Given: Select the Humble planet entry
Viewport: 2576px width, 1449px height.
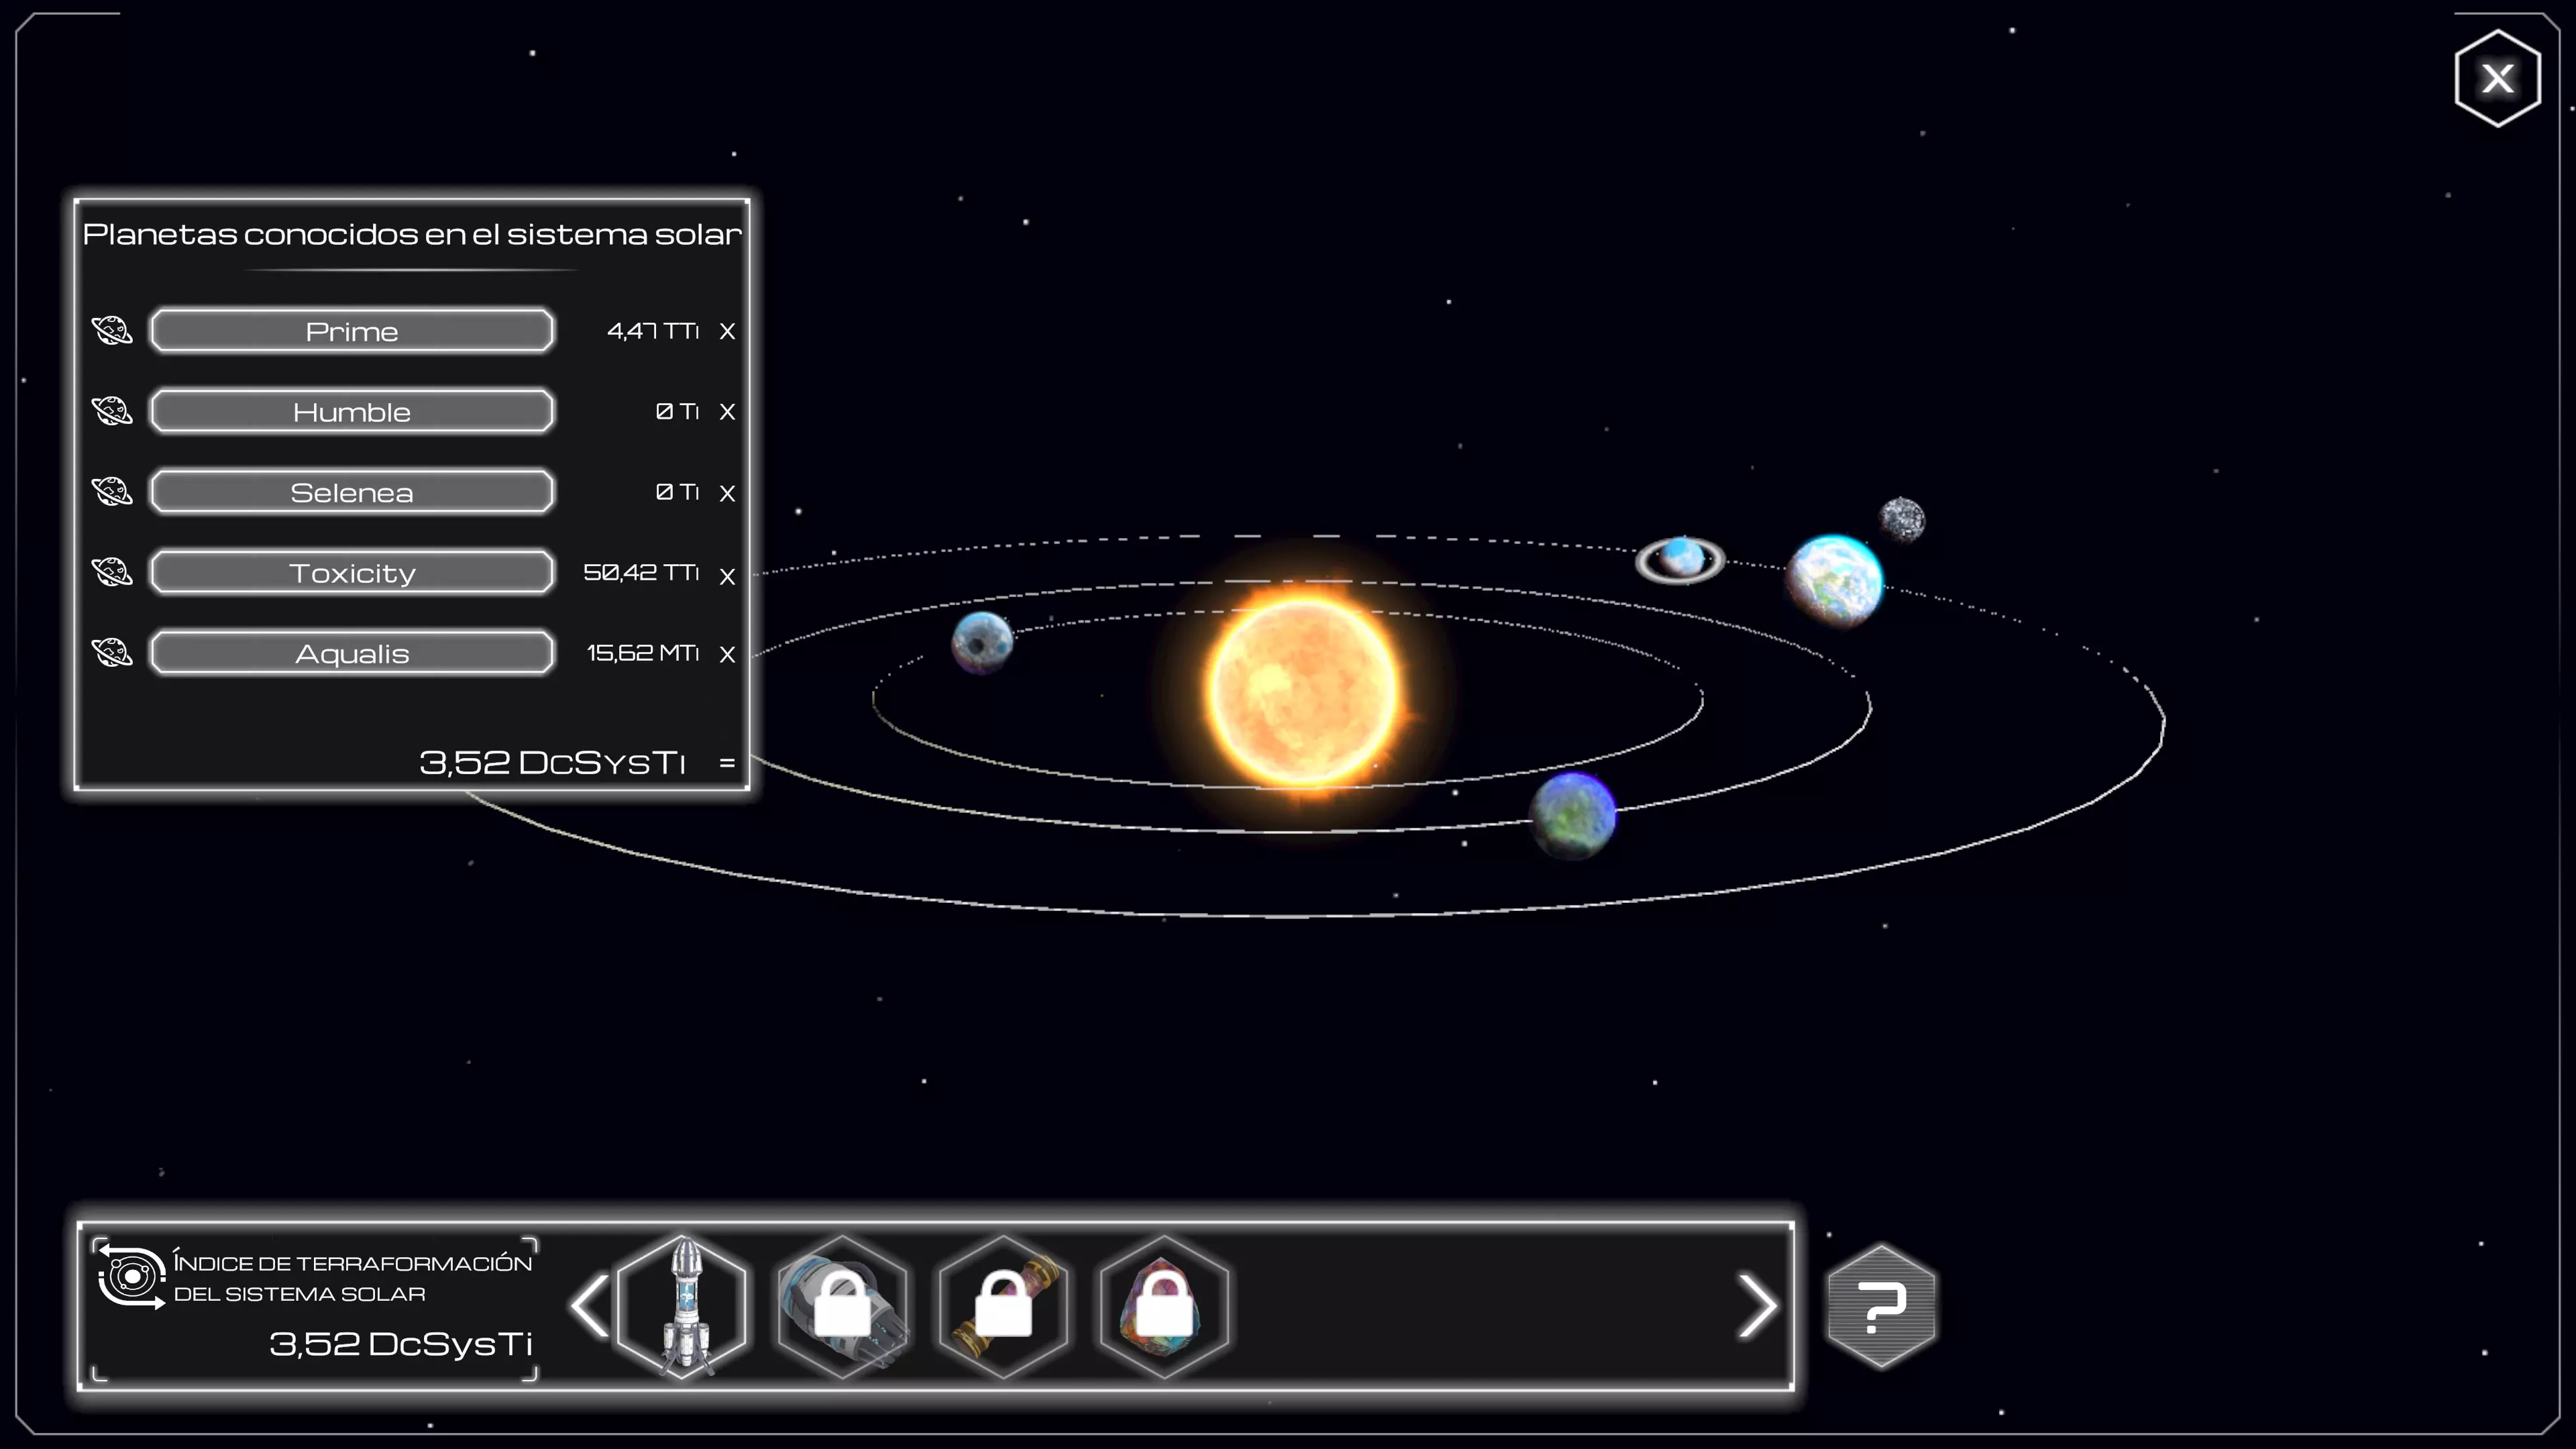Looking at the screenshot, I should [x=352, y=412].
